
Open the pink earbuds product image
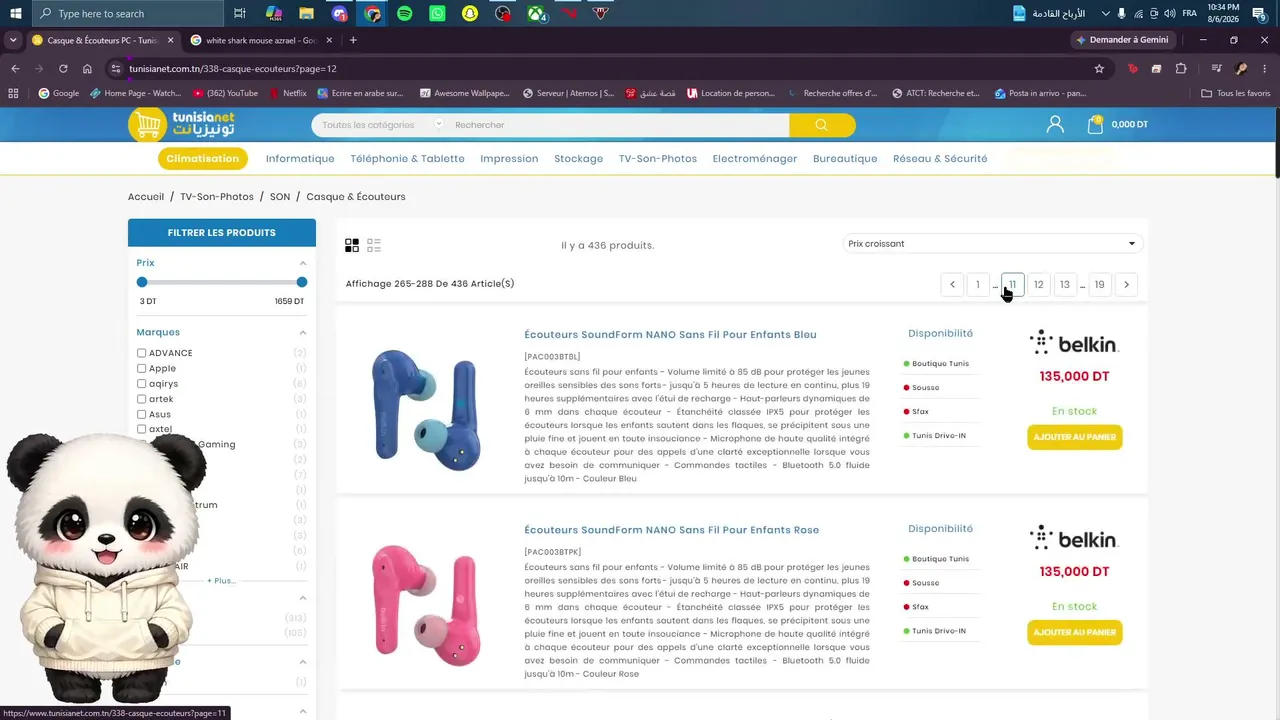coord(426,604)
